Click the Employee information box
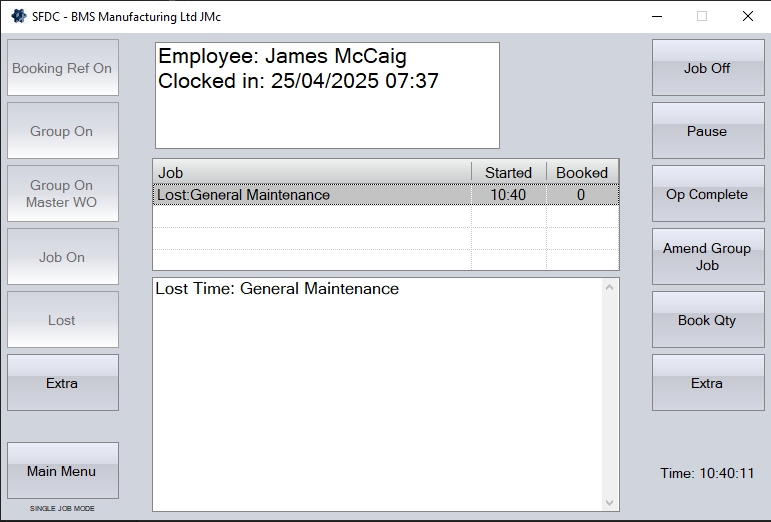The height and width of the screenshot is (522, 771). pyautogui.click(x=327, y=95)
